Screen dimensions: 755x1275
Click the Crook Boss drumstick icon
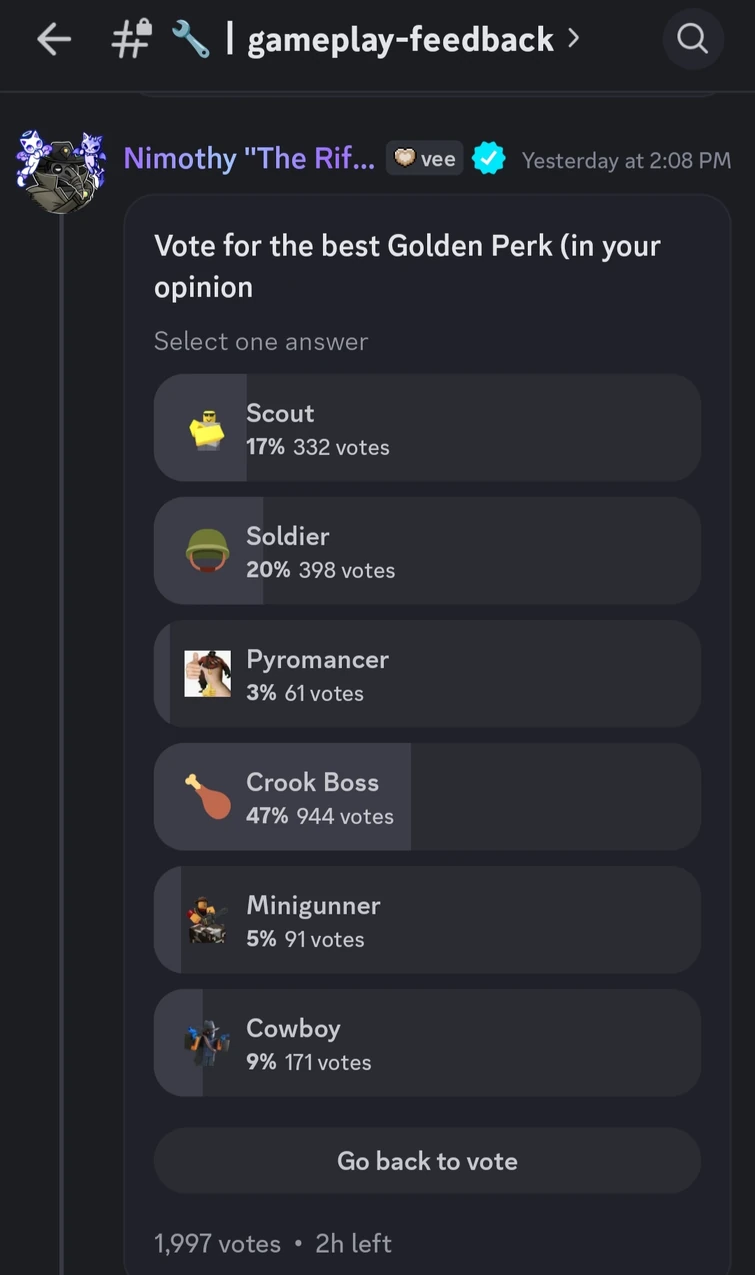(207, 796)
